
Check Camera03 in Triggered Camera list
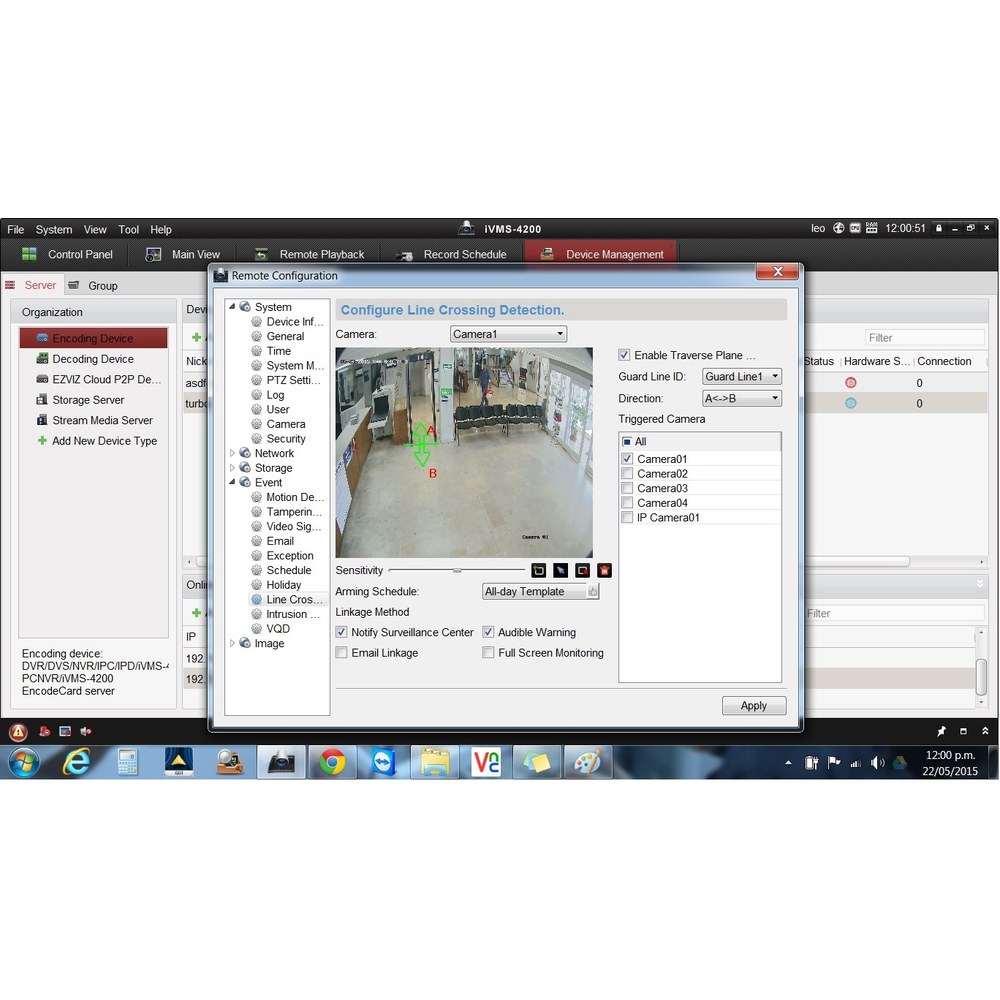click(x=627, y=488)
